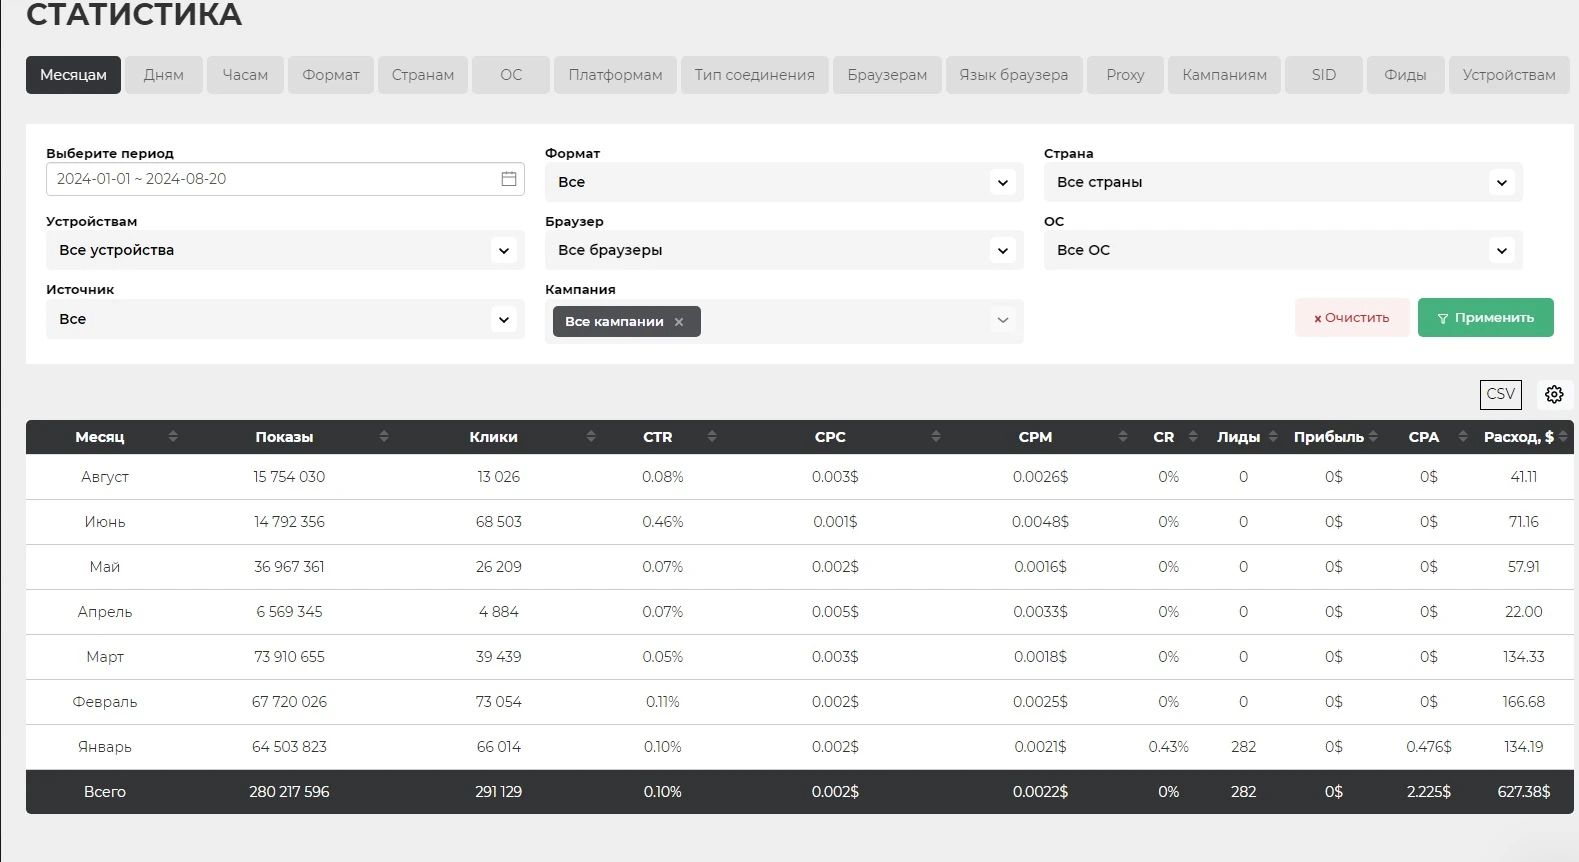Apply the filters with the Применить button

[1485, 317]
